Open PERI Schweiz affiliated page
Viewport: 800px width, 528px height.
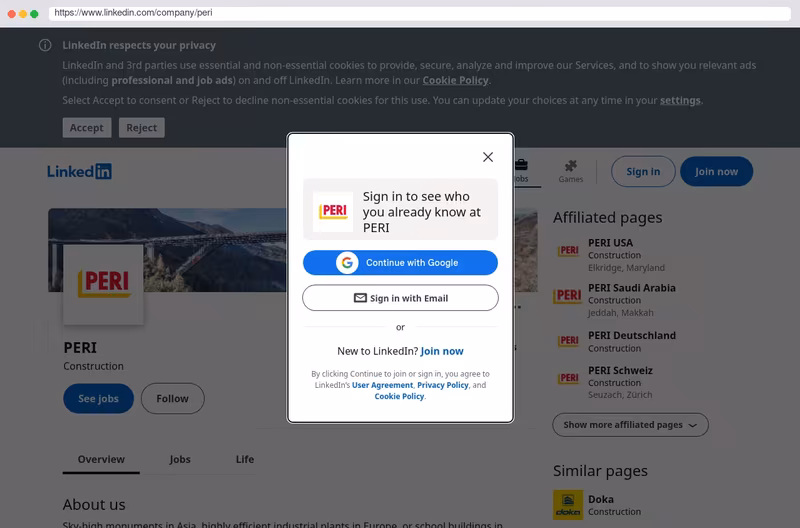[620, 370]
